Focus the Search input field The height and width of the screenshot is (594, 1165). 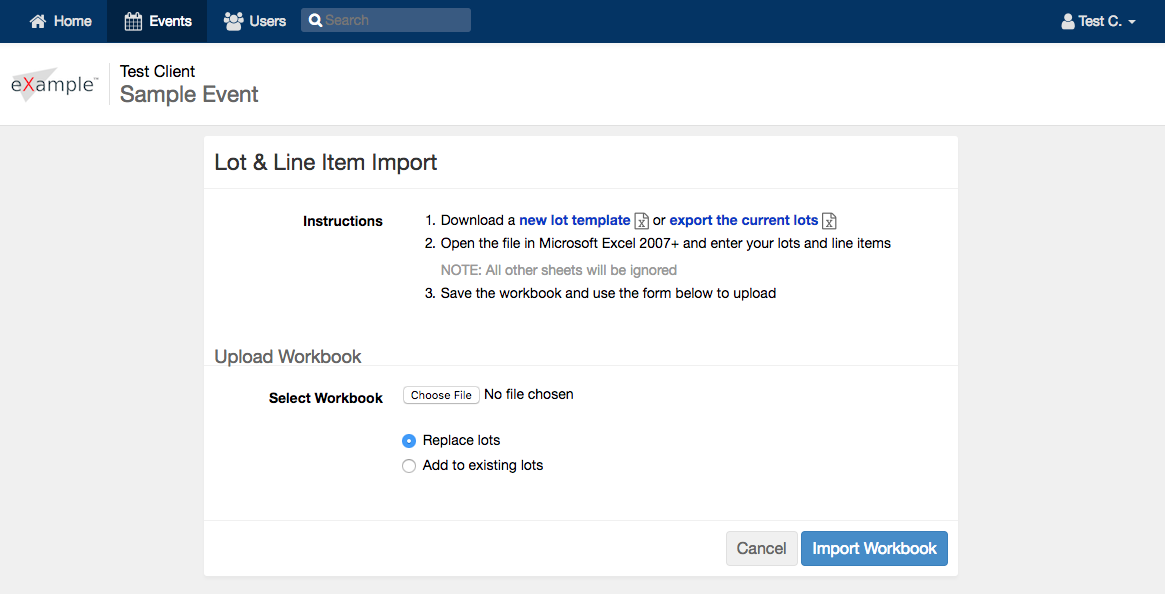(386, 20)
